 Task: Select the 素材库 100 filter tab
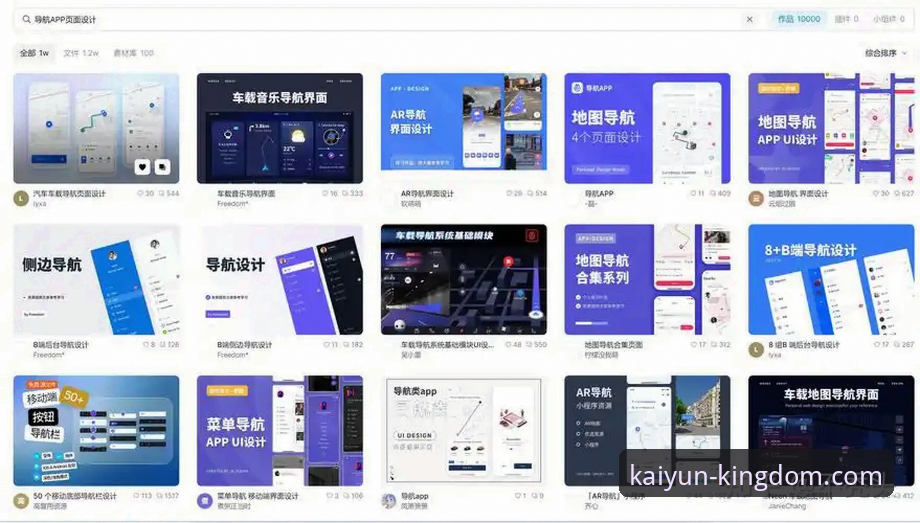tap(133, 53)
